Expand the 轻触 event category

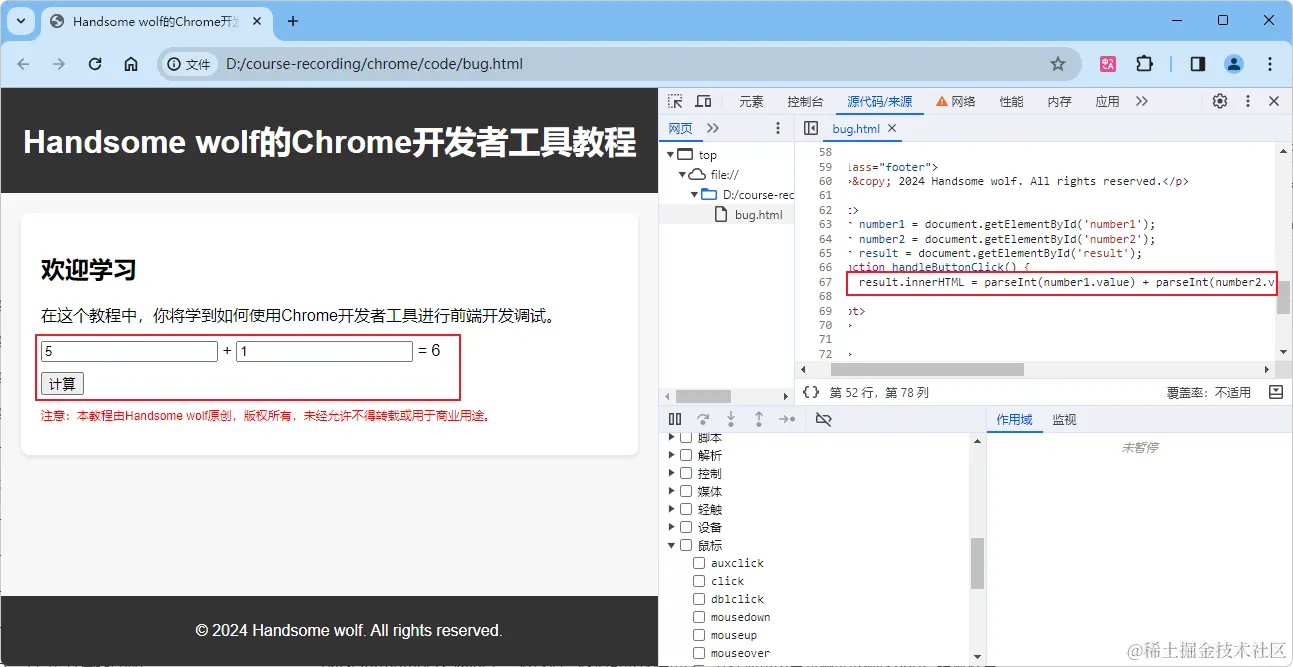point(672,509)
